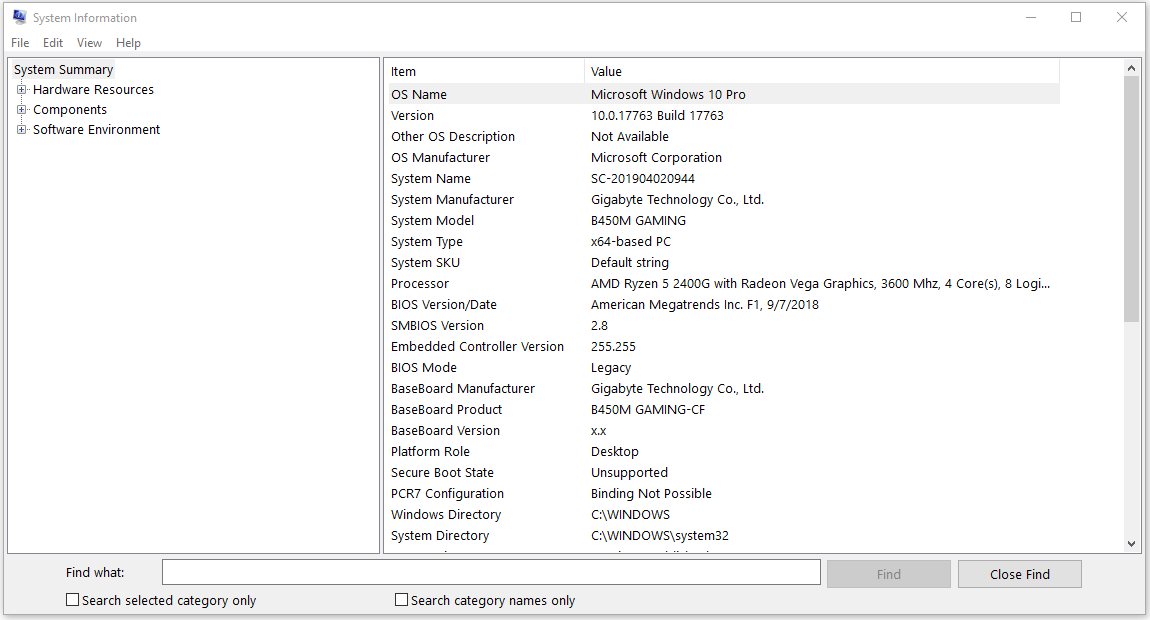Open the View menu
Screen dimensions: 1150x620
click(x=89, y=42)
